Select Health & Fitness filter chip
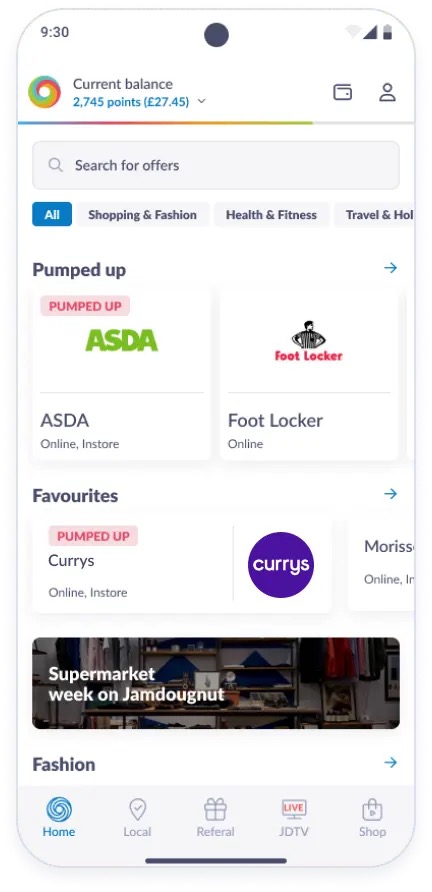This screenshot has width=432, height=892. (271, 214)
